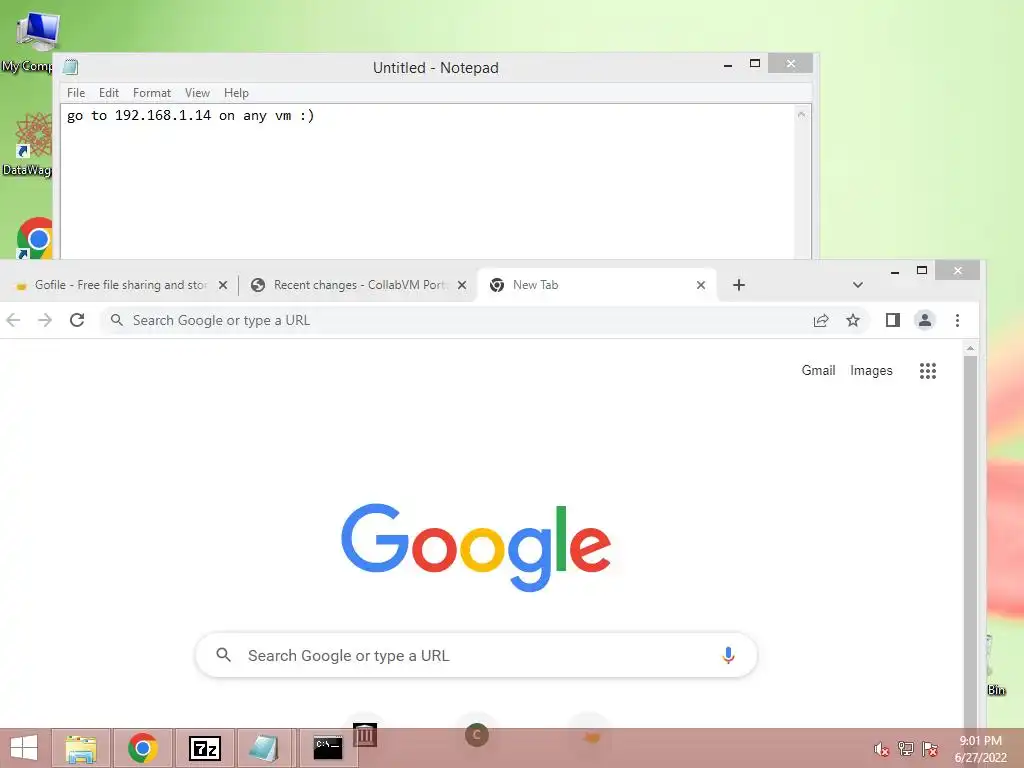The image size is (1024, 768).
Task: Open the Action Center flag icon
Action: pos(930,749)
